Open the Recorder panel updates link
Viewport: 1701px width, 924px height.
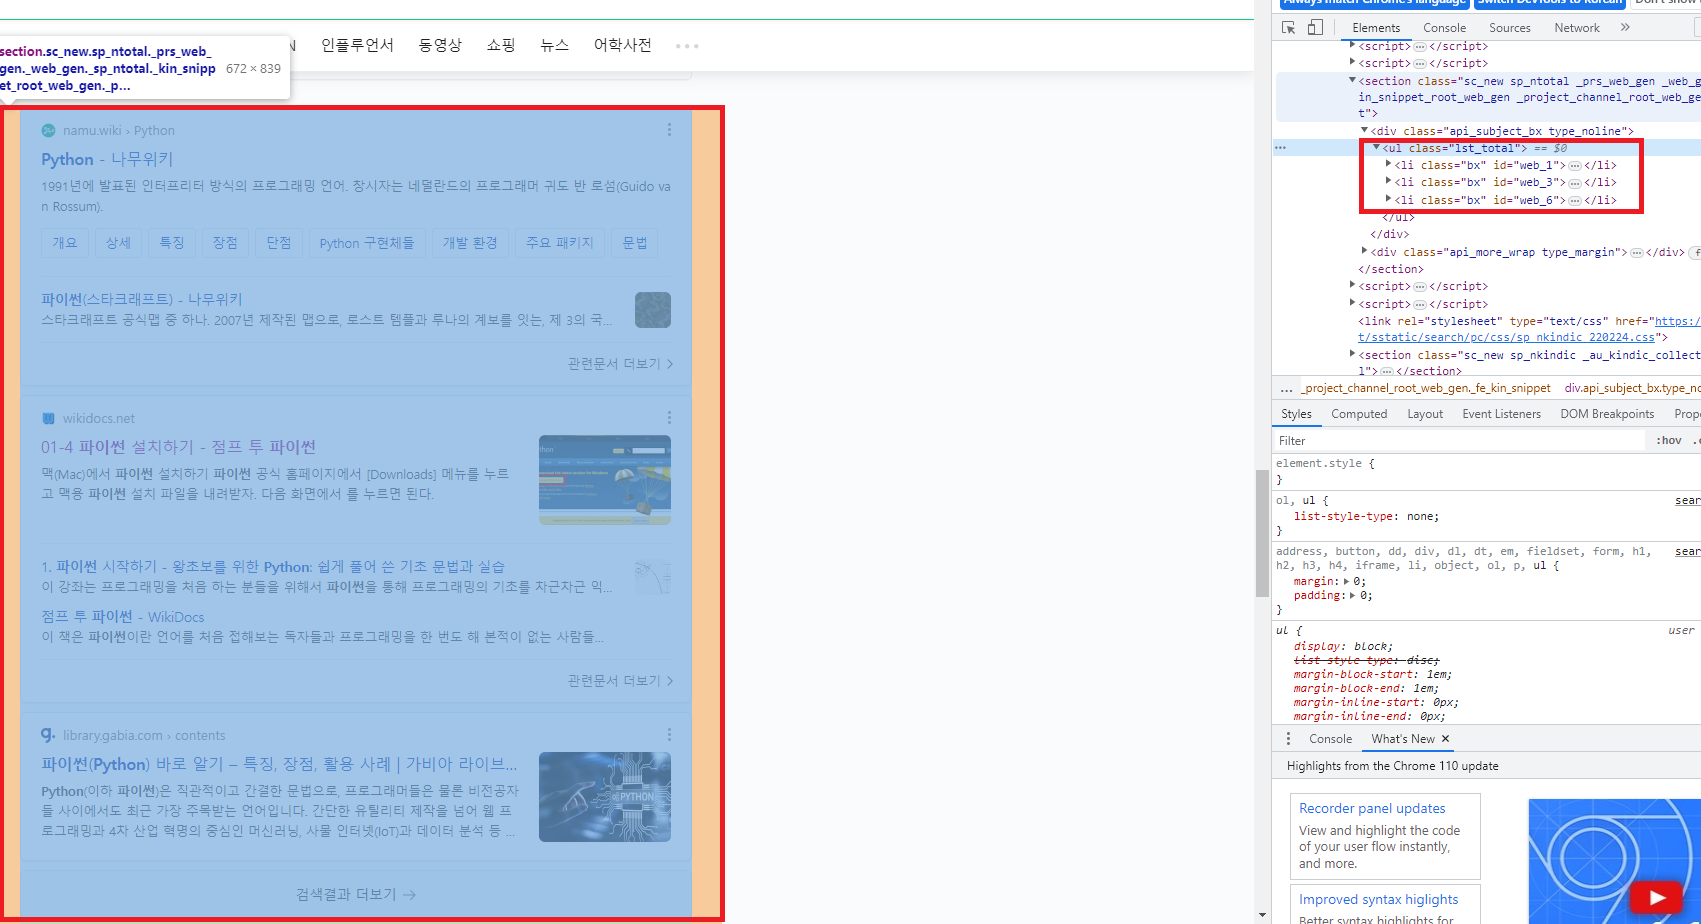(x=1372, y=808)
